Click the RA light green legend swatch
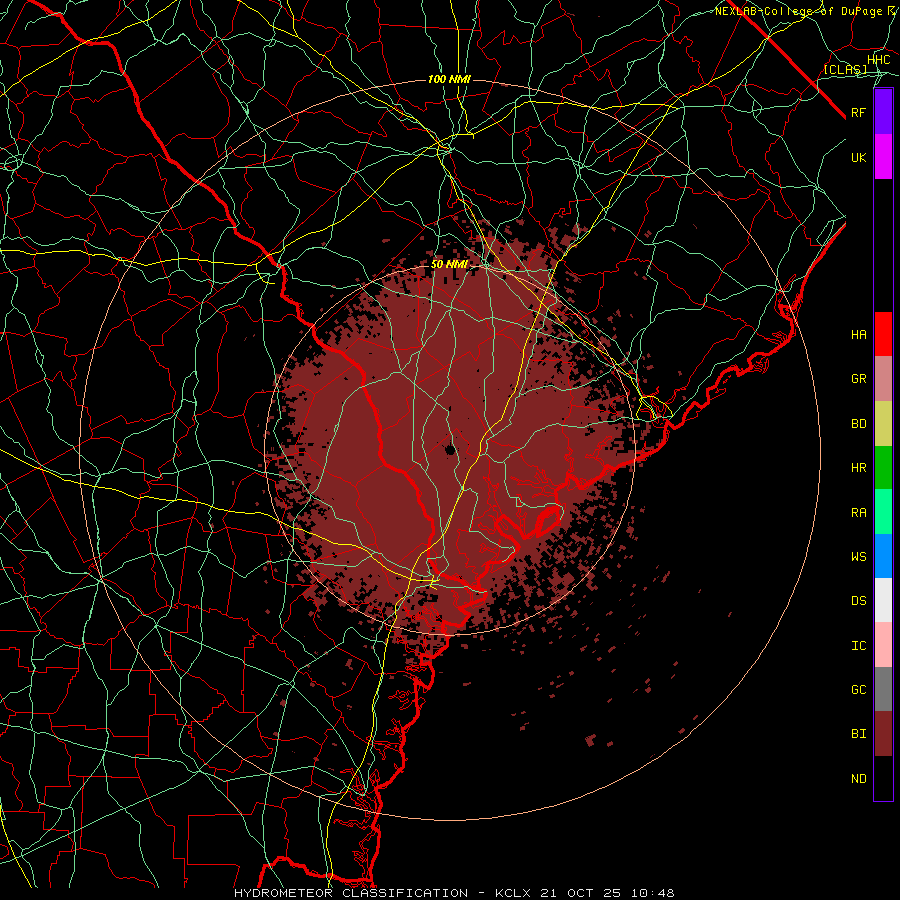 coord(883,512)
